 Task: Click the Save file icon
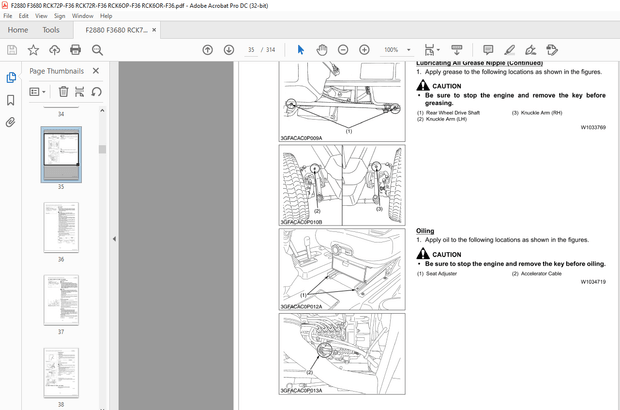point(11,49)
